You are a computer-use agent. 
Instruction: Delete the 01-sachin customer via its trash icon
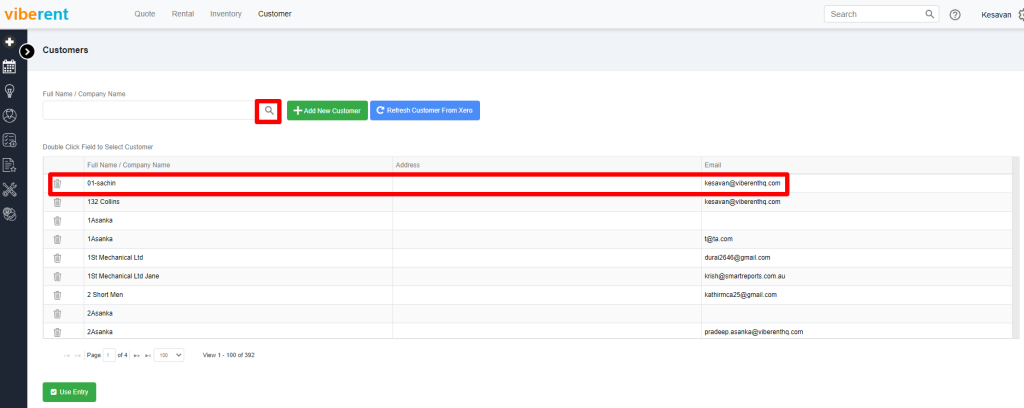coord(57,183)
